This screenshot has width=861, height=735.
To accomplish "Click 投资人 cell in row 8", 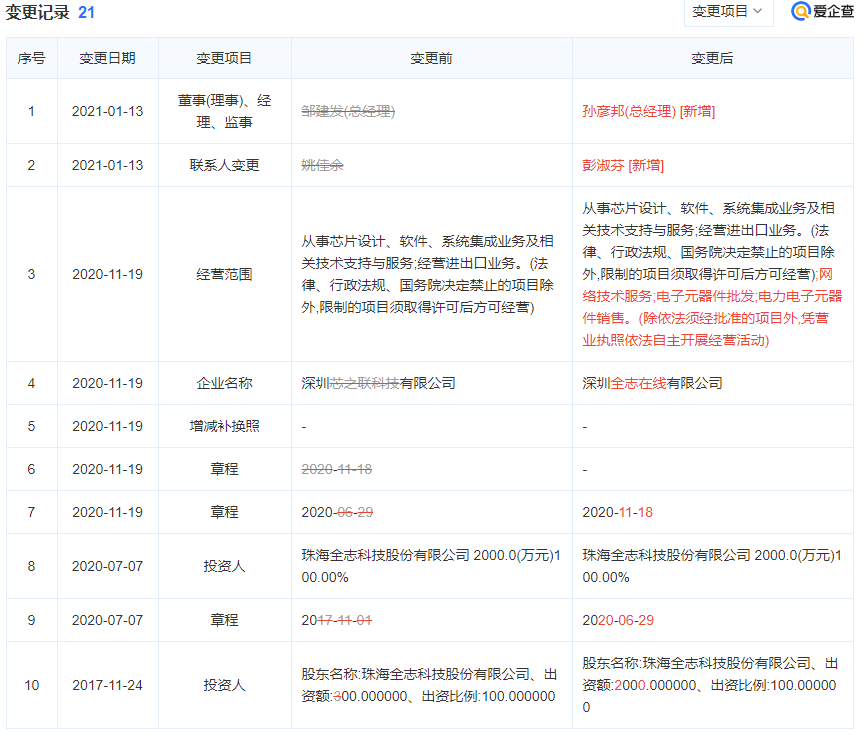I will click(x=224, y=566).
